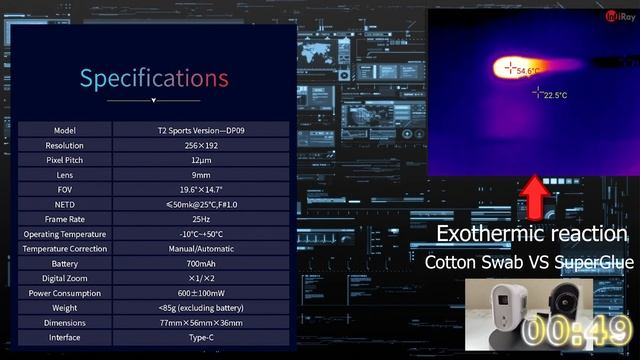Select the 'Type-C' interface value
The height and width of the screenshot is (360, 640).
click(x=201, y=338)
